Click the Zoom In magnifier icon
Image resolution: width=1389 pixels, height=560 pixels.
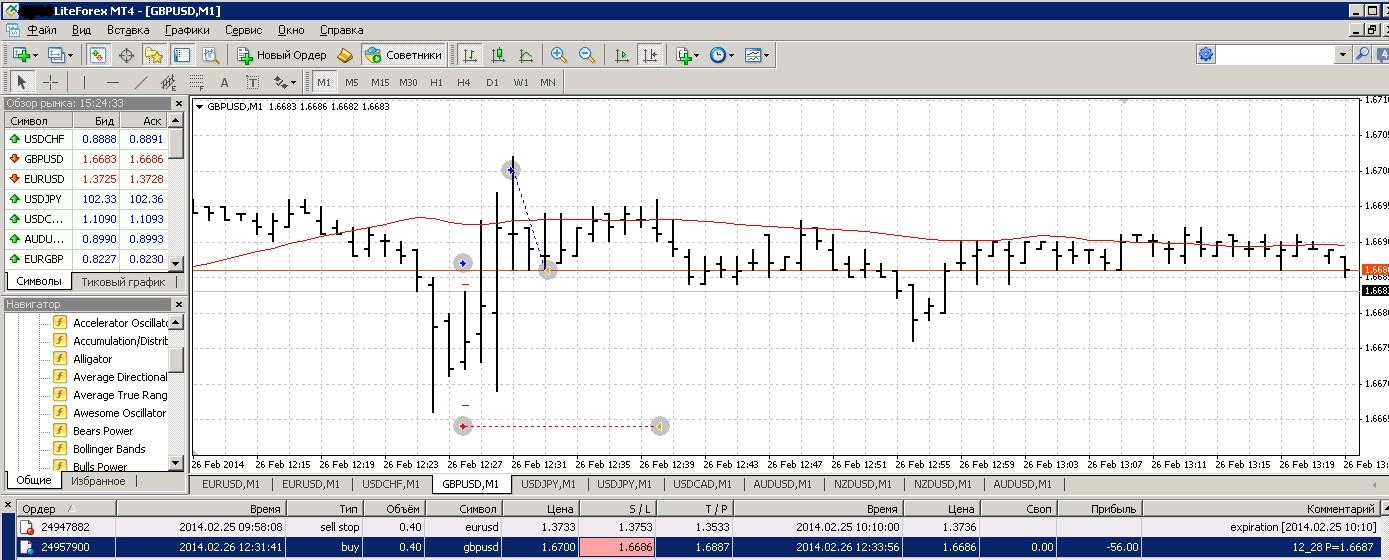point(559,56)
